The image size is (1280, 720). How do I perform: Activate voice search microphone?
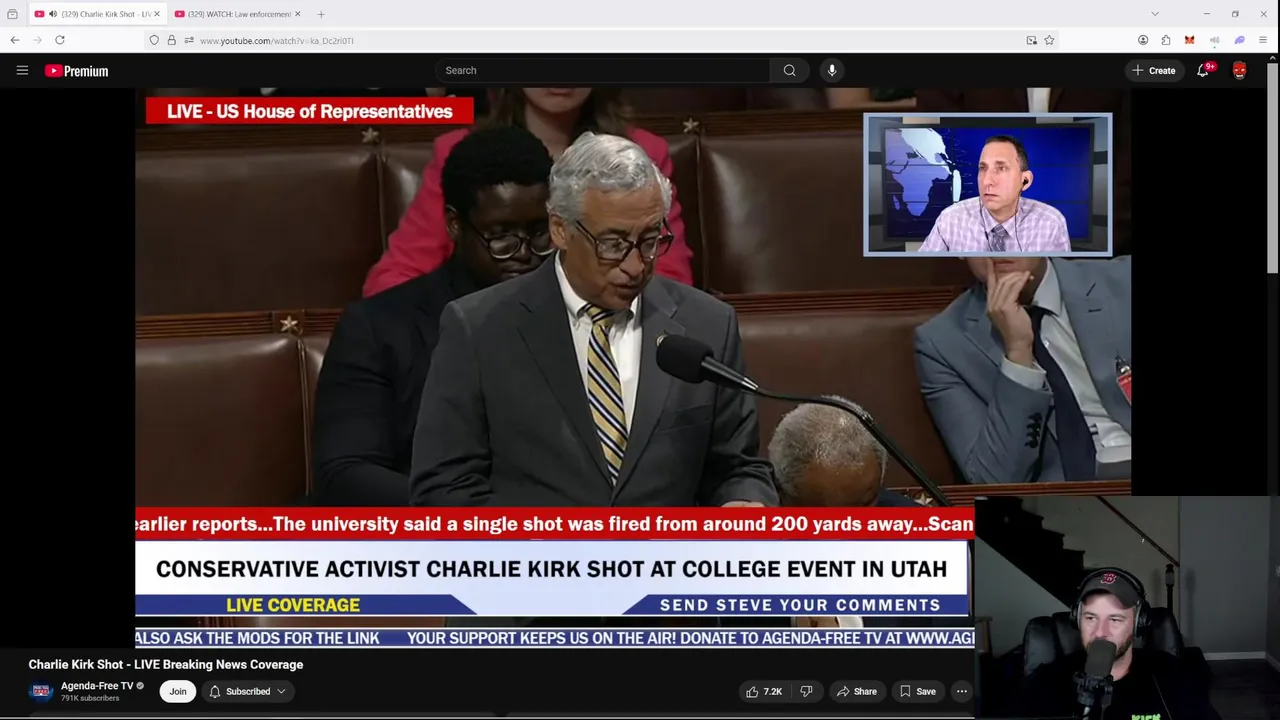tap(831, 70)
